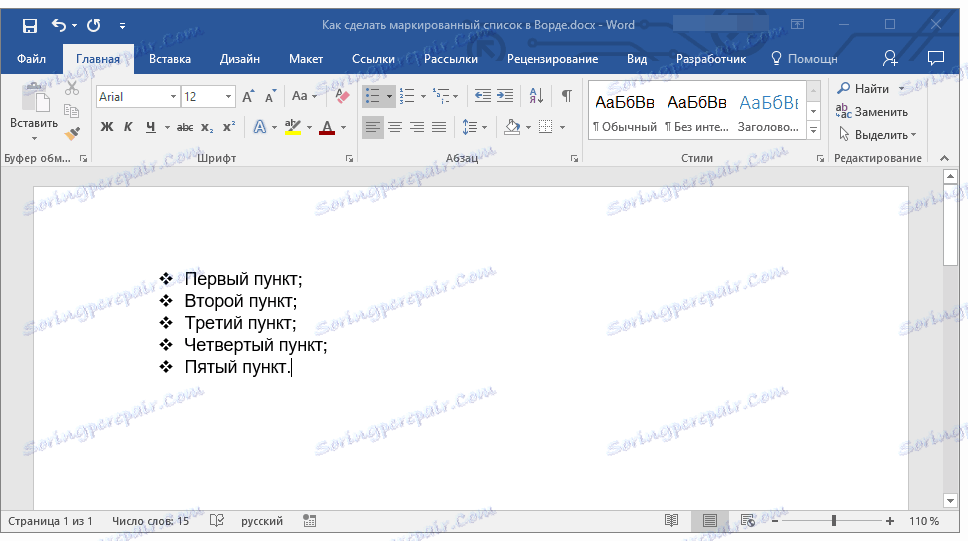Open text effects and typography
Image resolution: width=968 pixels, height=541 pixels.
tap(260, 127)
